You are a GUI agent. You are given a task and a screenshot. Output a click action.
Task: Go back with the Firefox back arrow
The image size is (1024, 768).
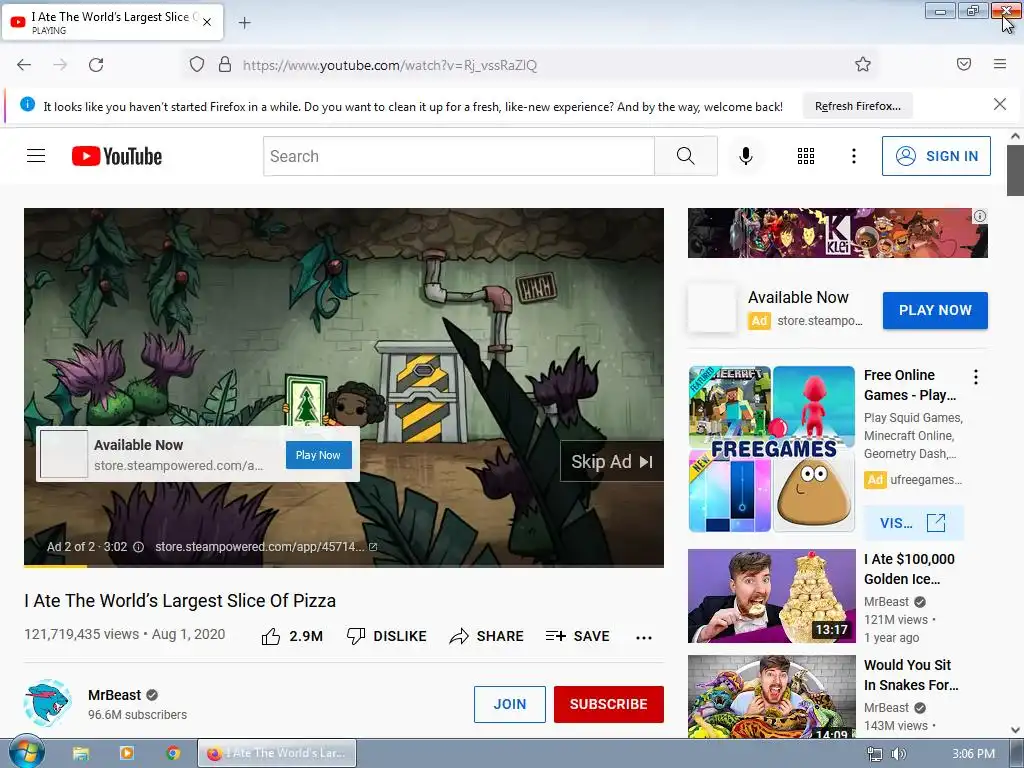tap(24, 65)
